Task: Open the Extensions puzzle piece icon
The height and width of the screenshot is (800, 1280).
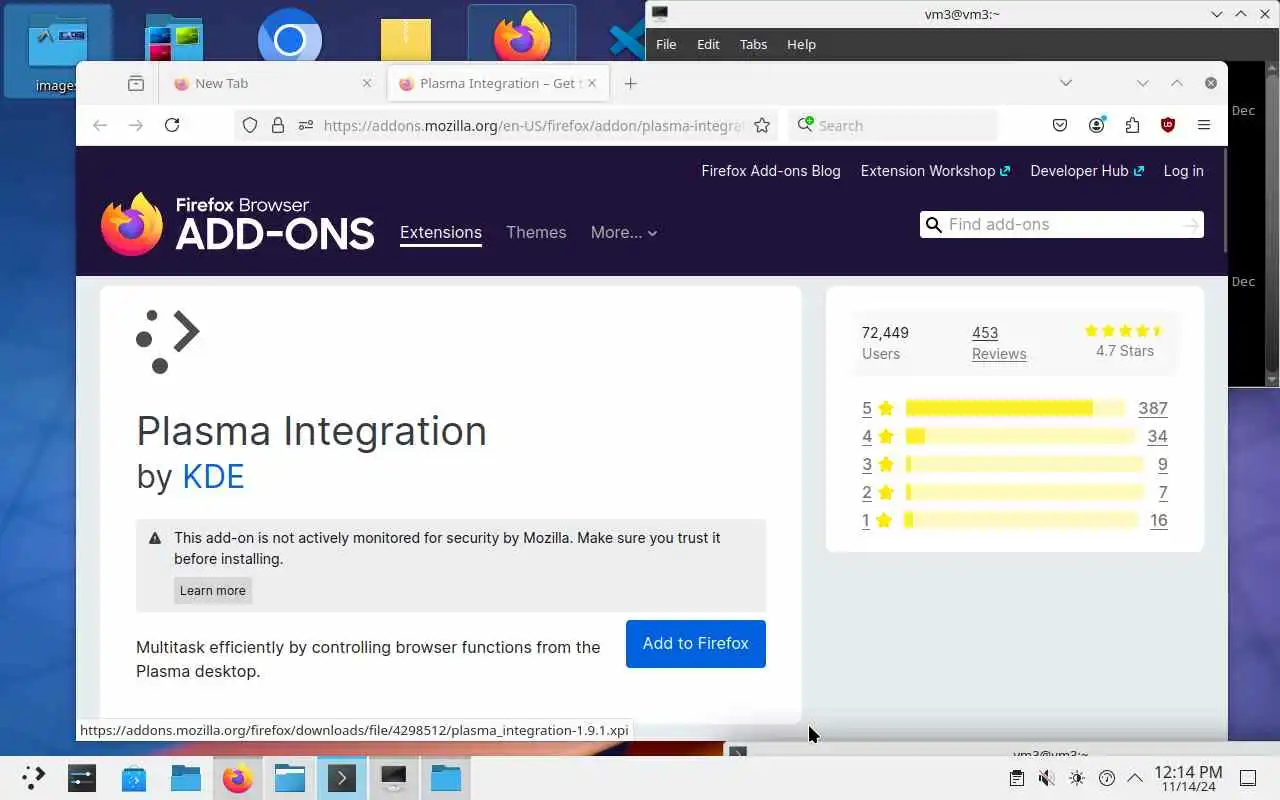Action: [x=1132, y=125]
